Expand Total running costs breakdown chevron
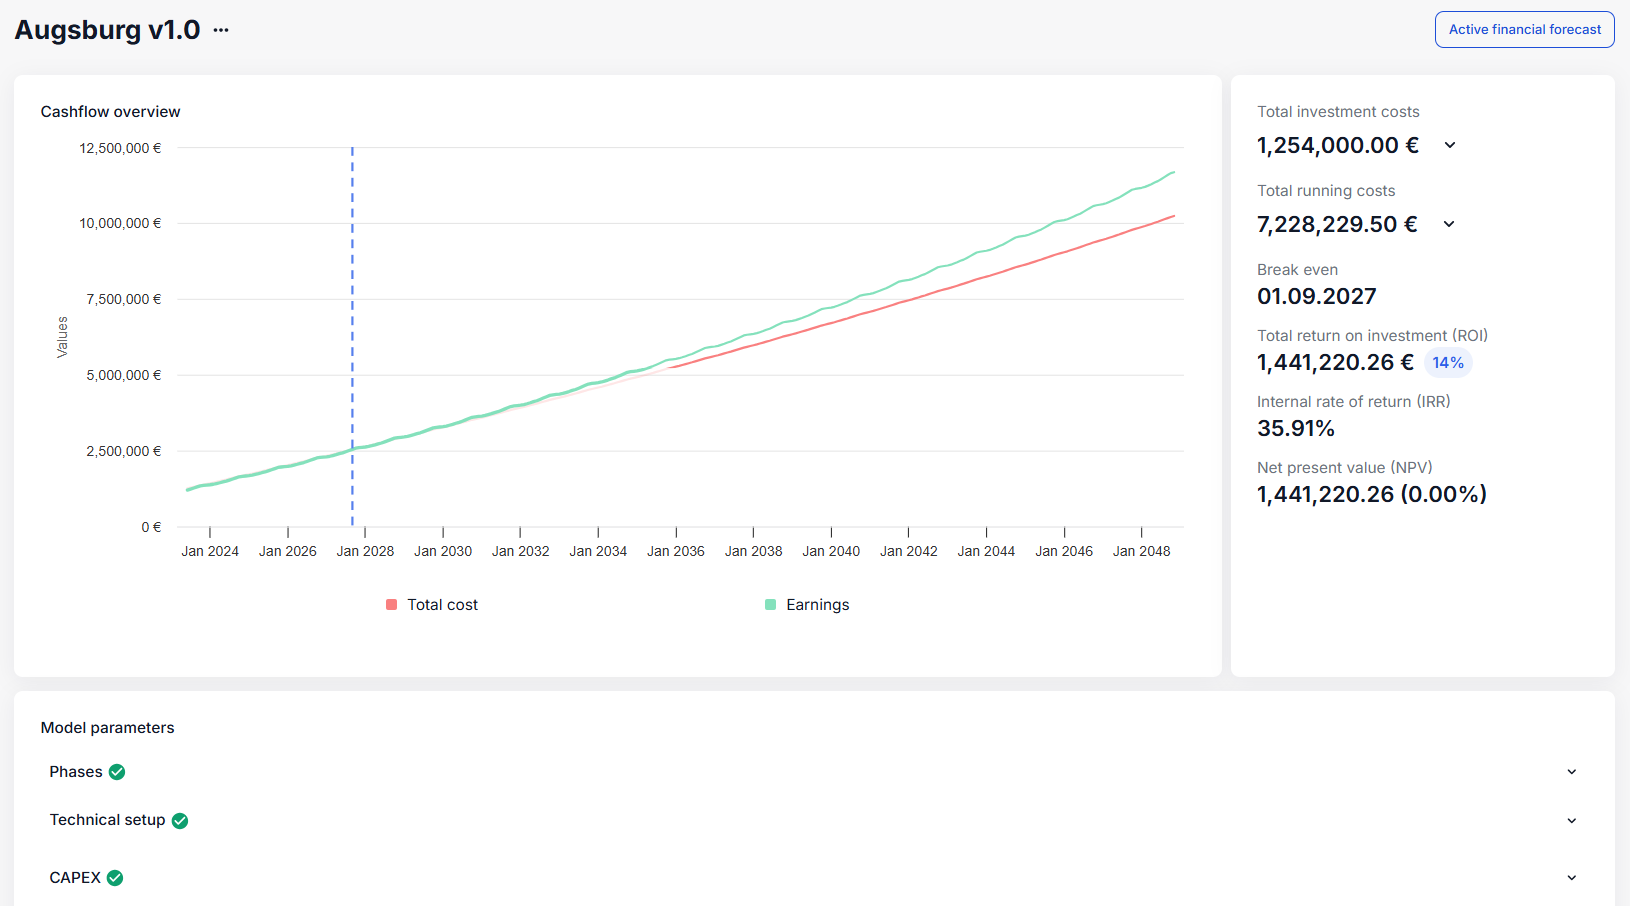Image resolution: width=1630 pixels, height=906 pixels. point(1448,224)
